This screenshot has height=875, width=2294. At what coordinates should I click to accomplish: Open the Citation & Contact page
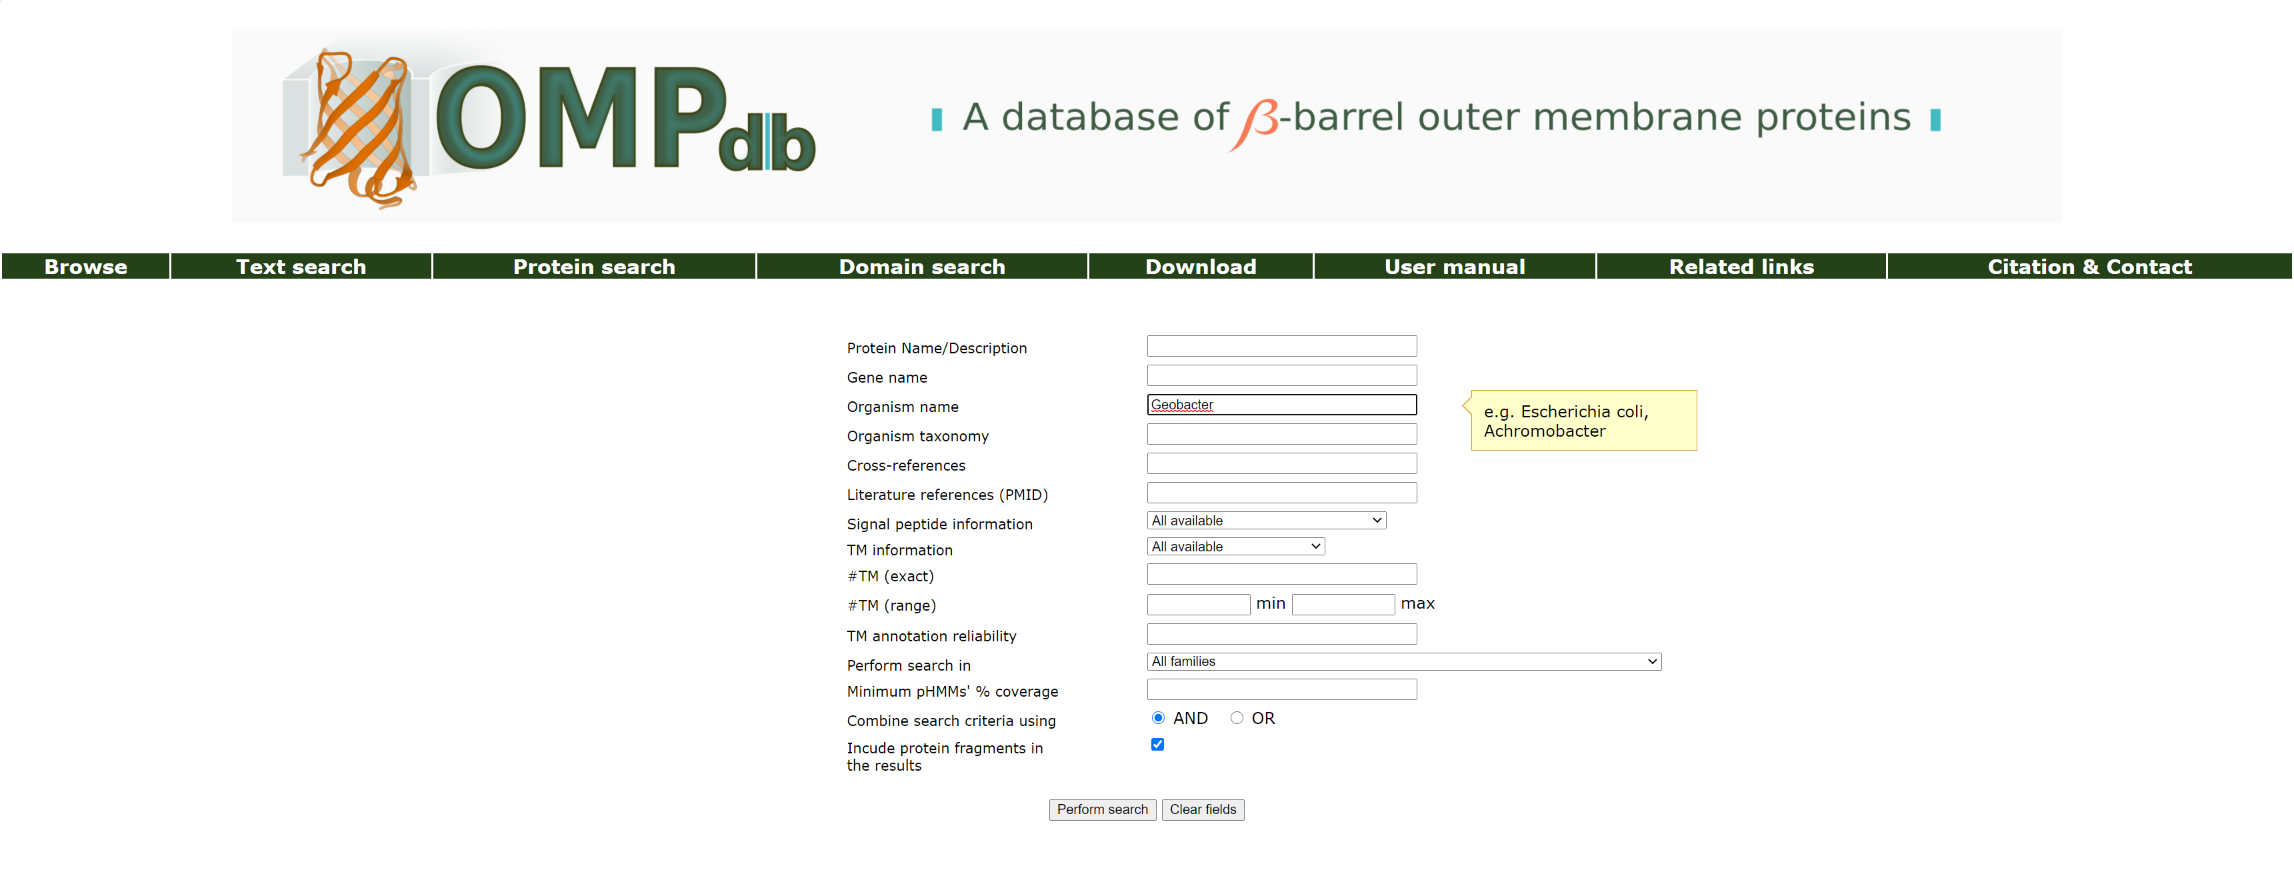point(2089,267)
